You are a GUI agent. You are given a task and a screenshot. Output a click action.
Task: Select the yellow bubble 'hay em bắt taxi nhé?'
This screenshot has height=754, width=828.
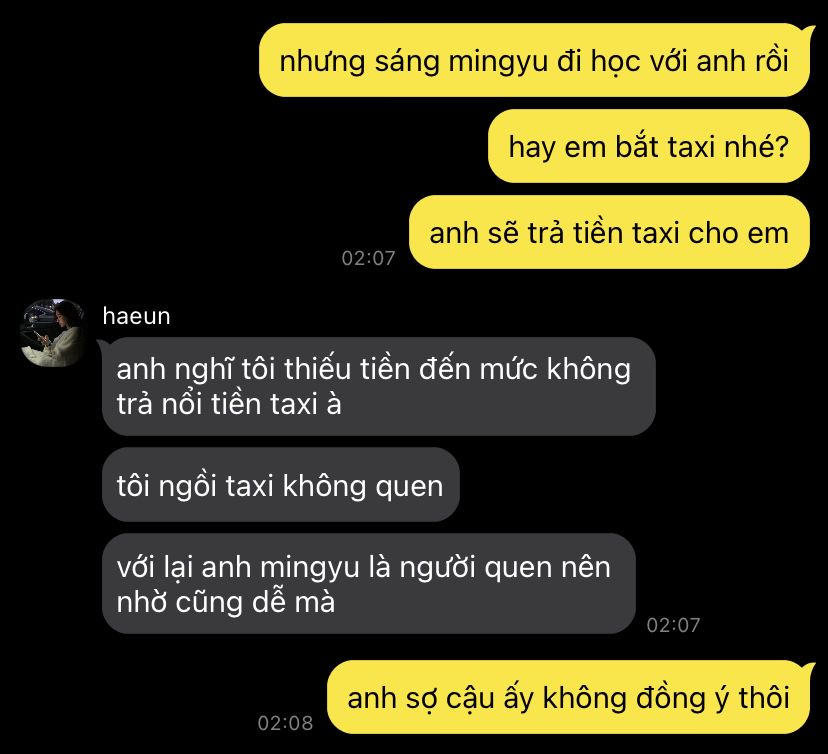tap(648, 146)
